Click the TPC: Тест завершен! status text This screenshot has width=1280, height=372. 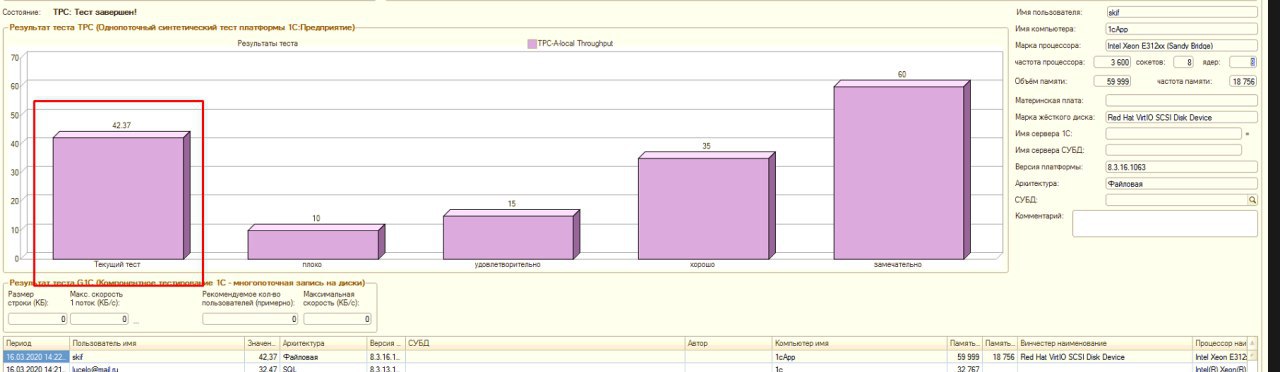click(95, 11)
